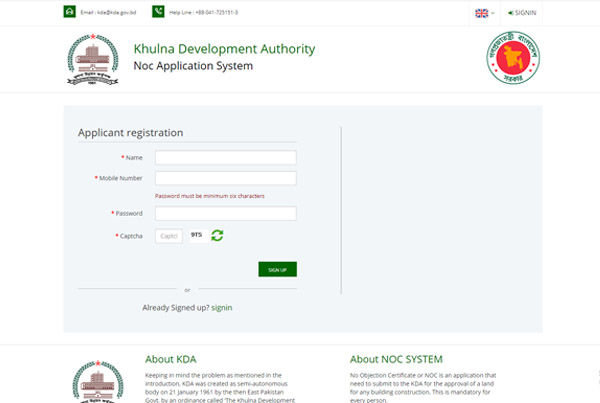This screenshot has height=403, width=600.
Task: Click the signin link below the form
Action: (x=222, y=308)
